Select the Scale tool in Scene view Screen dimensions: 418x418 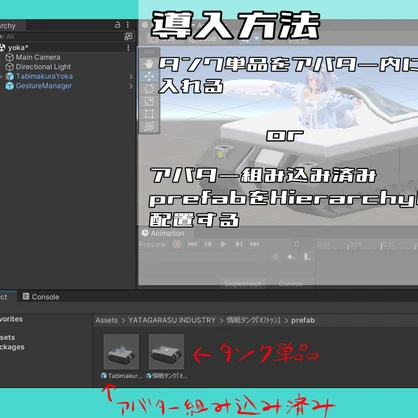(149, 101)
